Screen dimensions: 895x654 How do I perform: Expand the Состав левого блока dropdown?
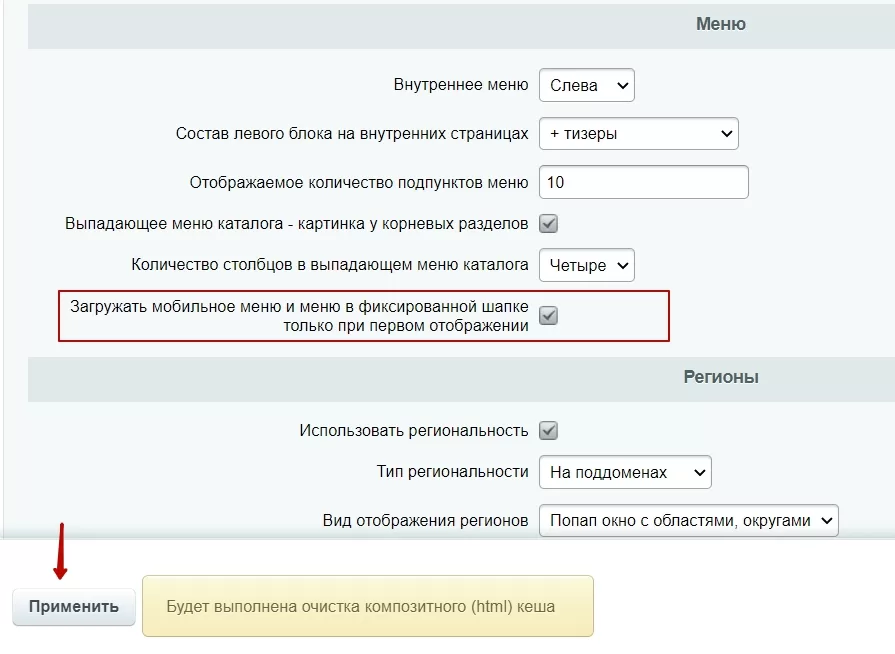click(639, 134)
